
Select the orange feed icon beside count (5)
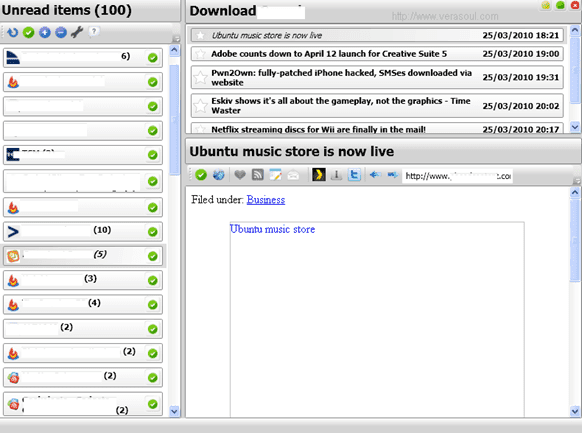click(13, 256)
